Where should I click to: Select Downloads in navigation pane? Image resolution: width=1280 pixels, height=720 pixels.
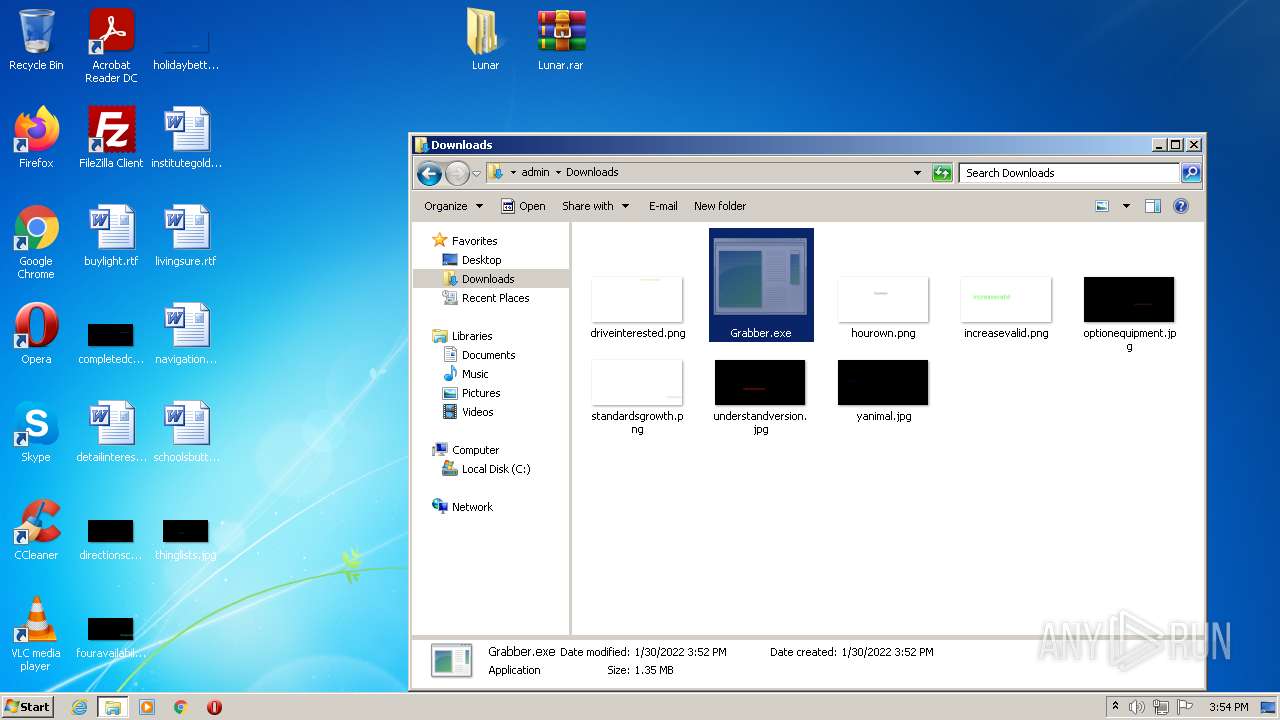488,279
